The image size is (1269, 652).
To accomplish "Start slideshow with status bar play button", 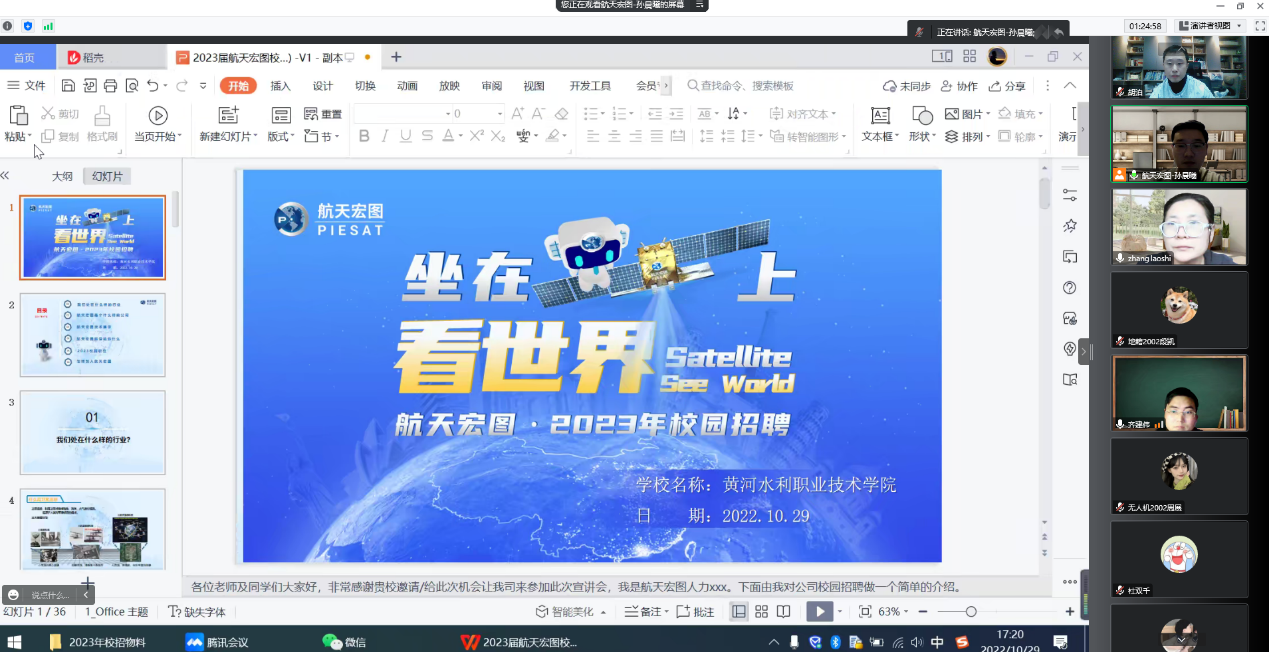I will point(819,612).
